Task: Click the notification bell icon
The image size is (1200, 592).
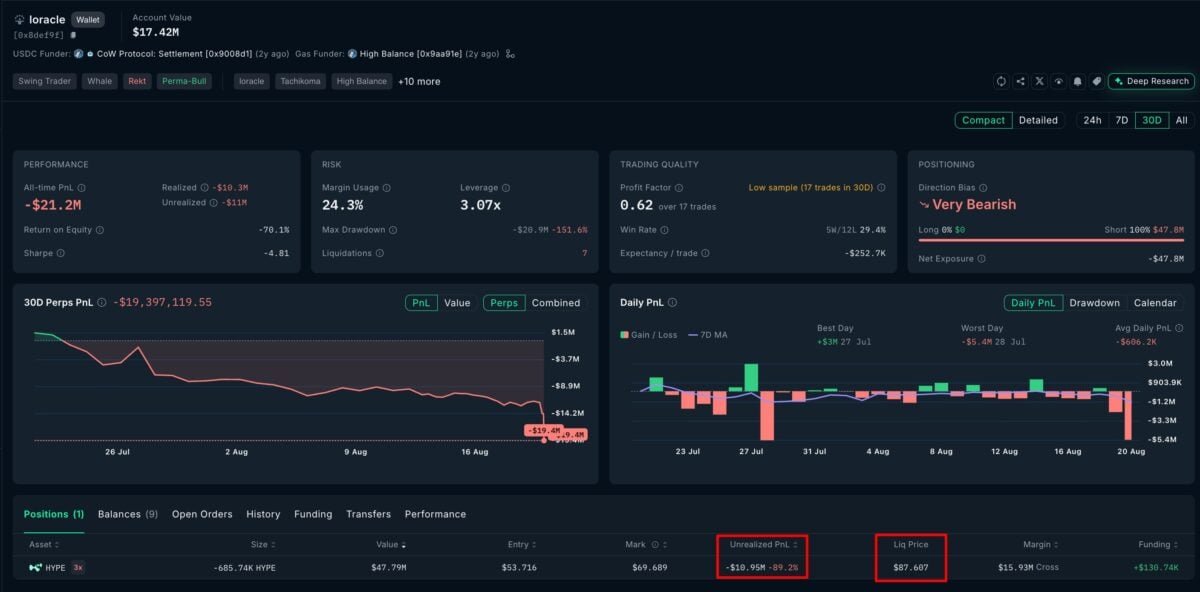Action: point(1078,81)
